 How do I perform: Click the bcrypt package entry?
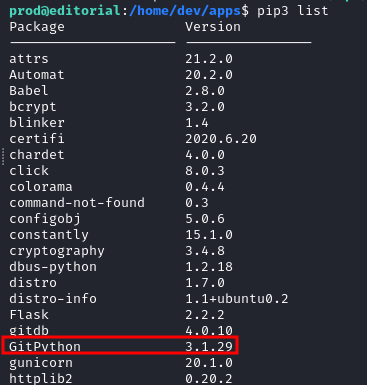coord(33,107)
